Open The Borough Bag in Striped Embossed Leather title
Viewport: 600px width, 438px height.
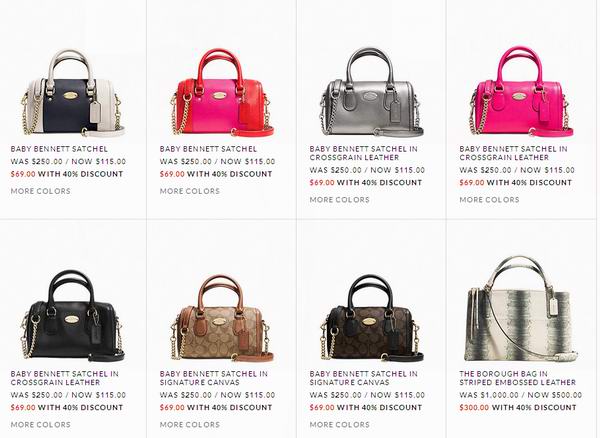pyautogui.click(x=518, y=378)
